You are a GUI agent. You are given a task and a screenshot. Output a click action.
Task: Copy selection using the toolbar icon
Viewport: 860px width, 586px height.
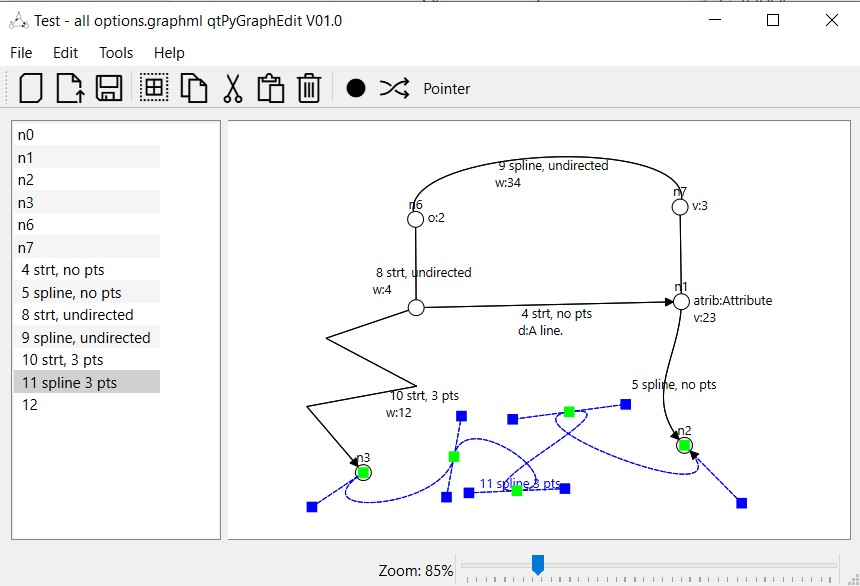click(193, 88)
